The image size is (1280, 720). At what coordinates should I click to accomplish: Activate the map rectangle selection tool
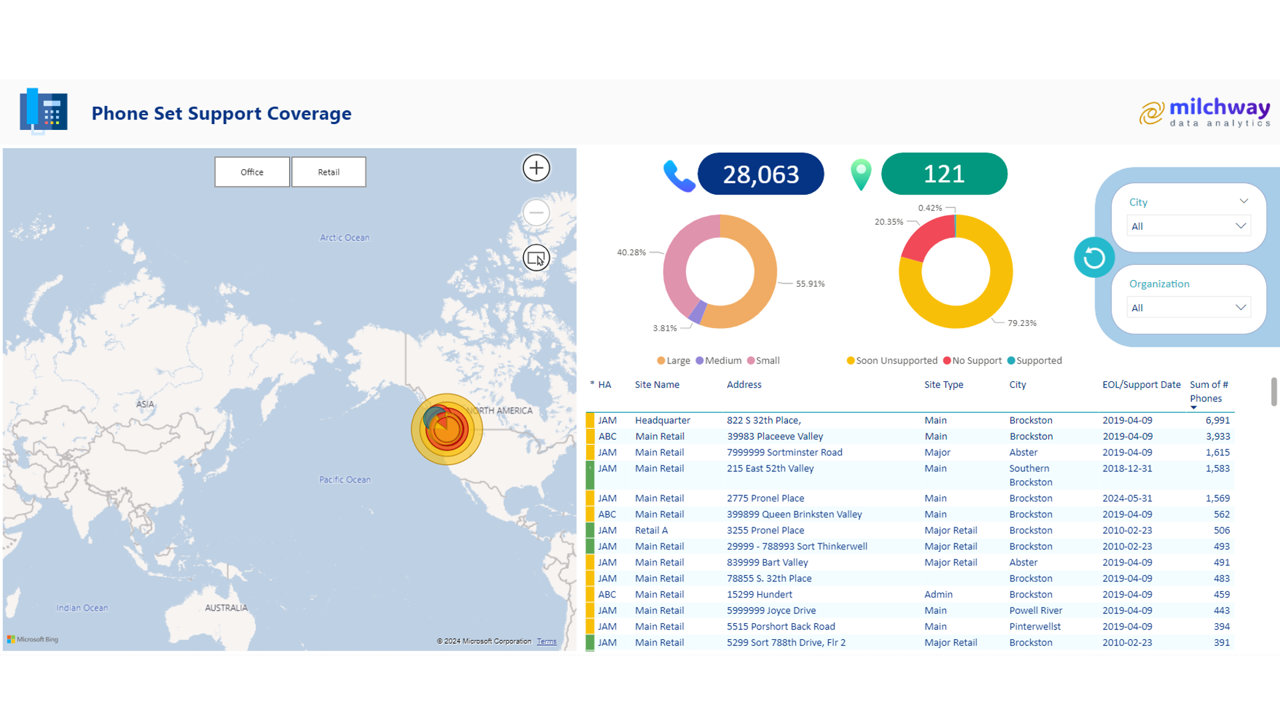tap(536, 257)
